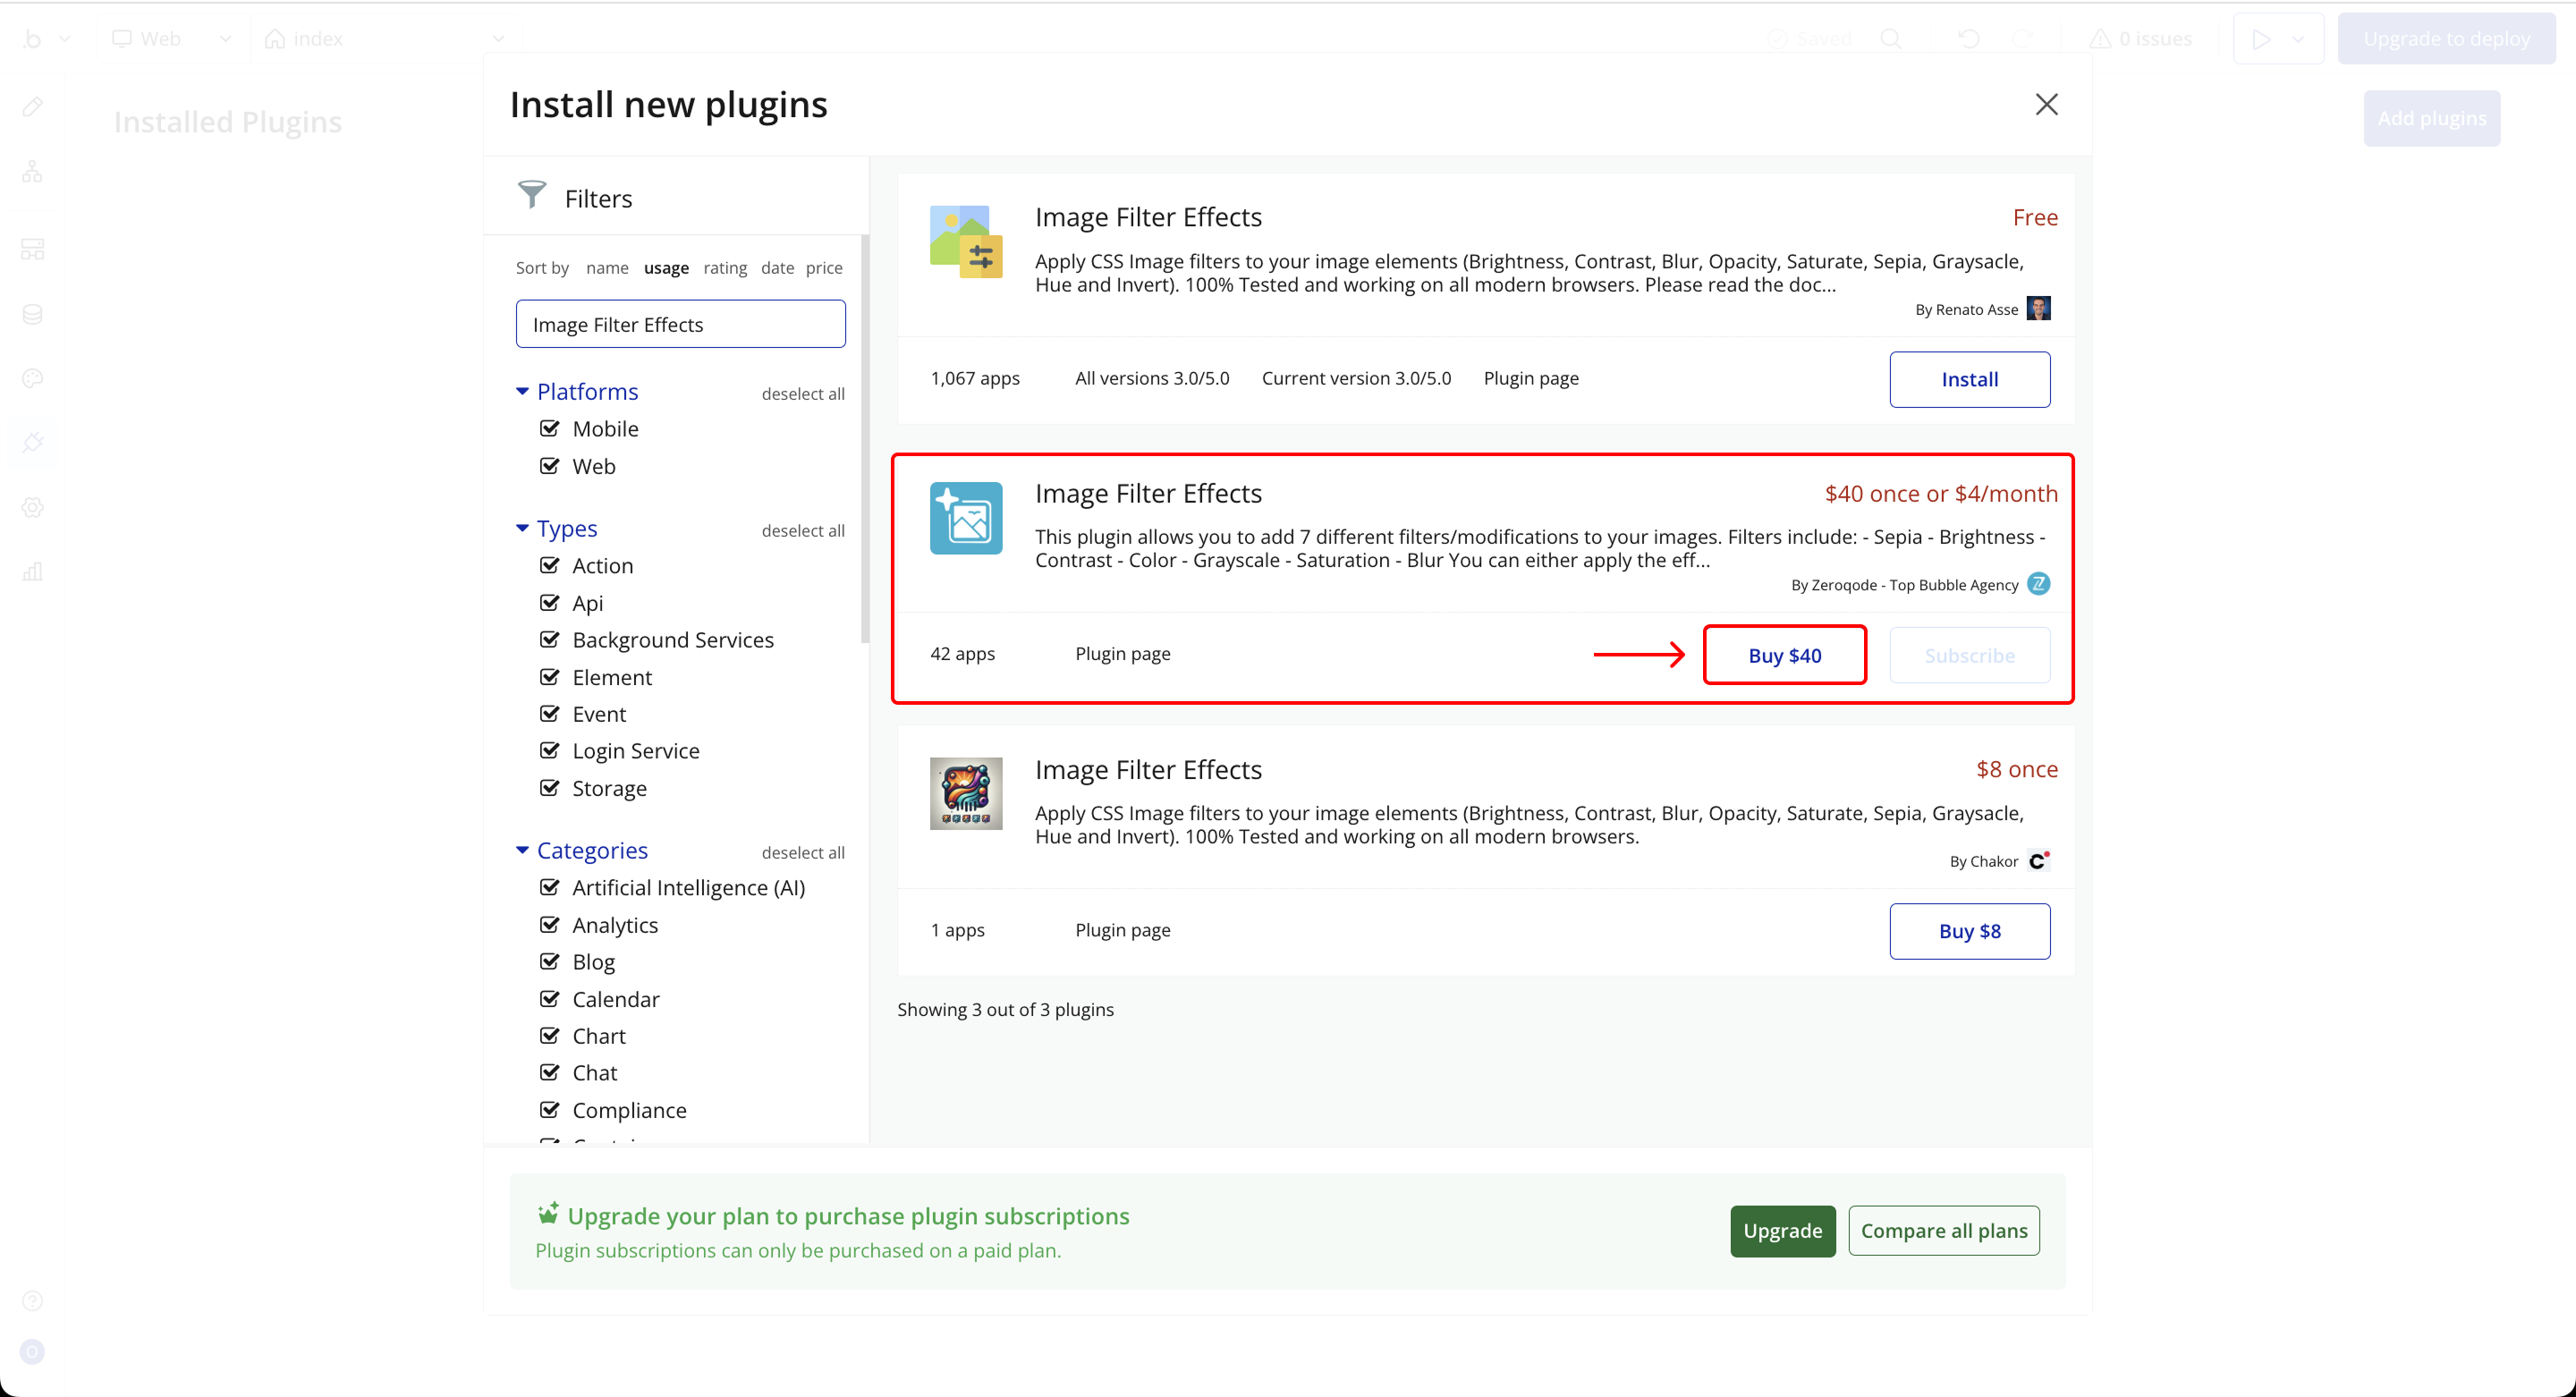Click the free Image Filter Effects plugin thumbnail

965,242
